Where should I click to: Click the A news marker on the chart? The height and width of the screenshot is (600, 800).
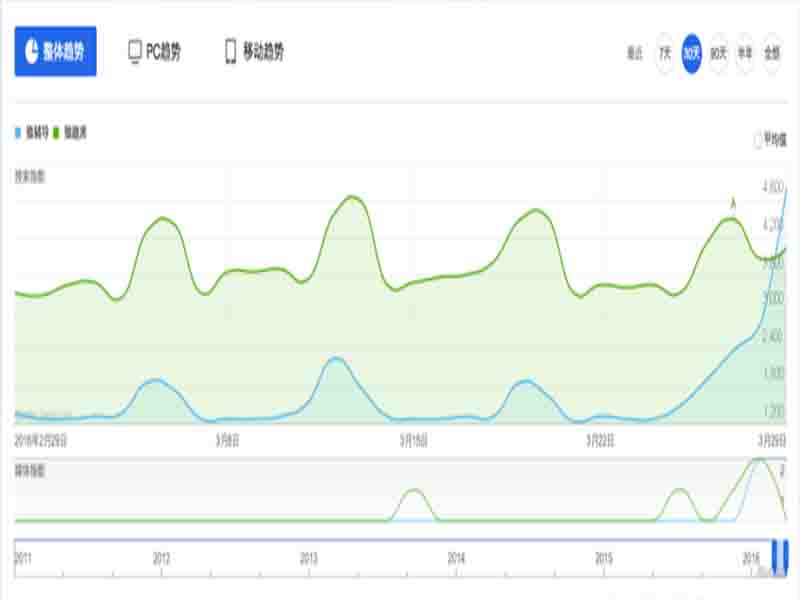point(734,204)
